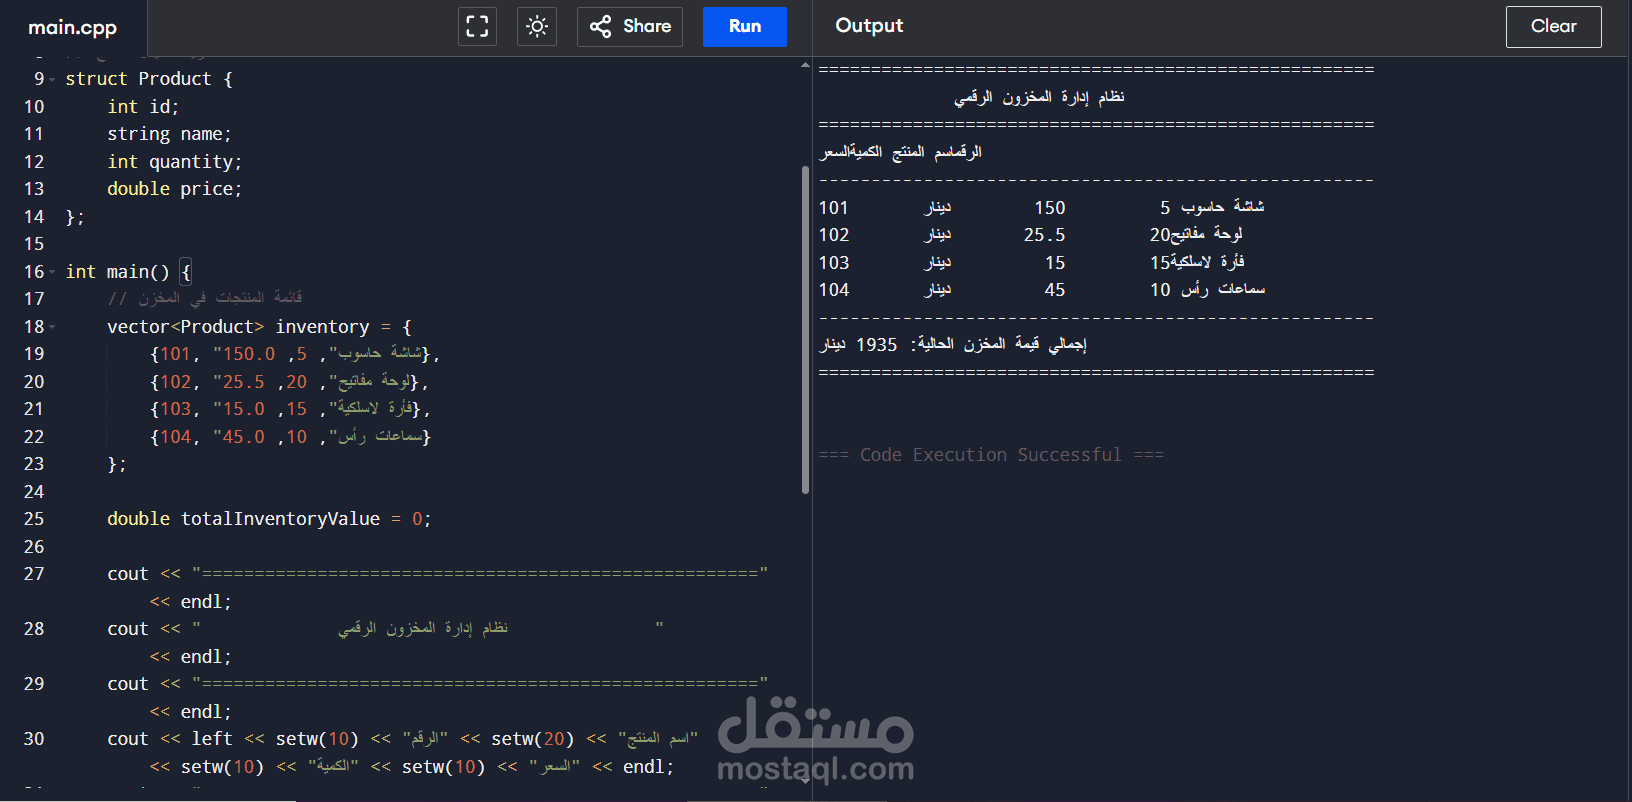Click the code line containing {101,
Image resolution: width=1632 pixels, height=802 pixels.
(x=295, y=354)
